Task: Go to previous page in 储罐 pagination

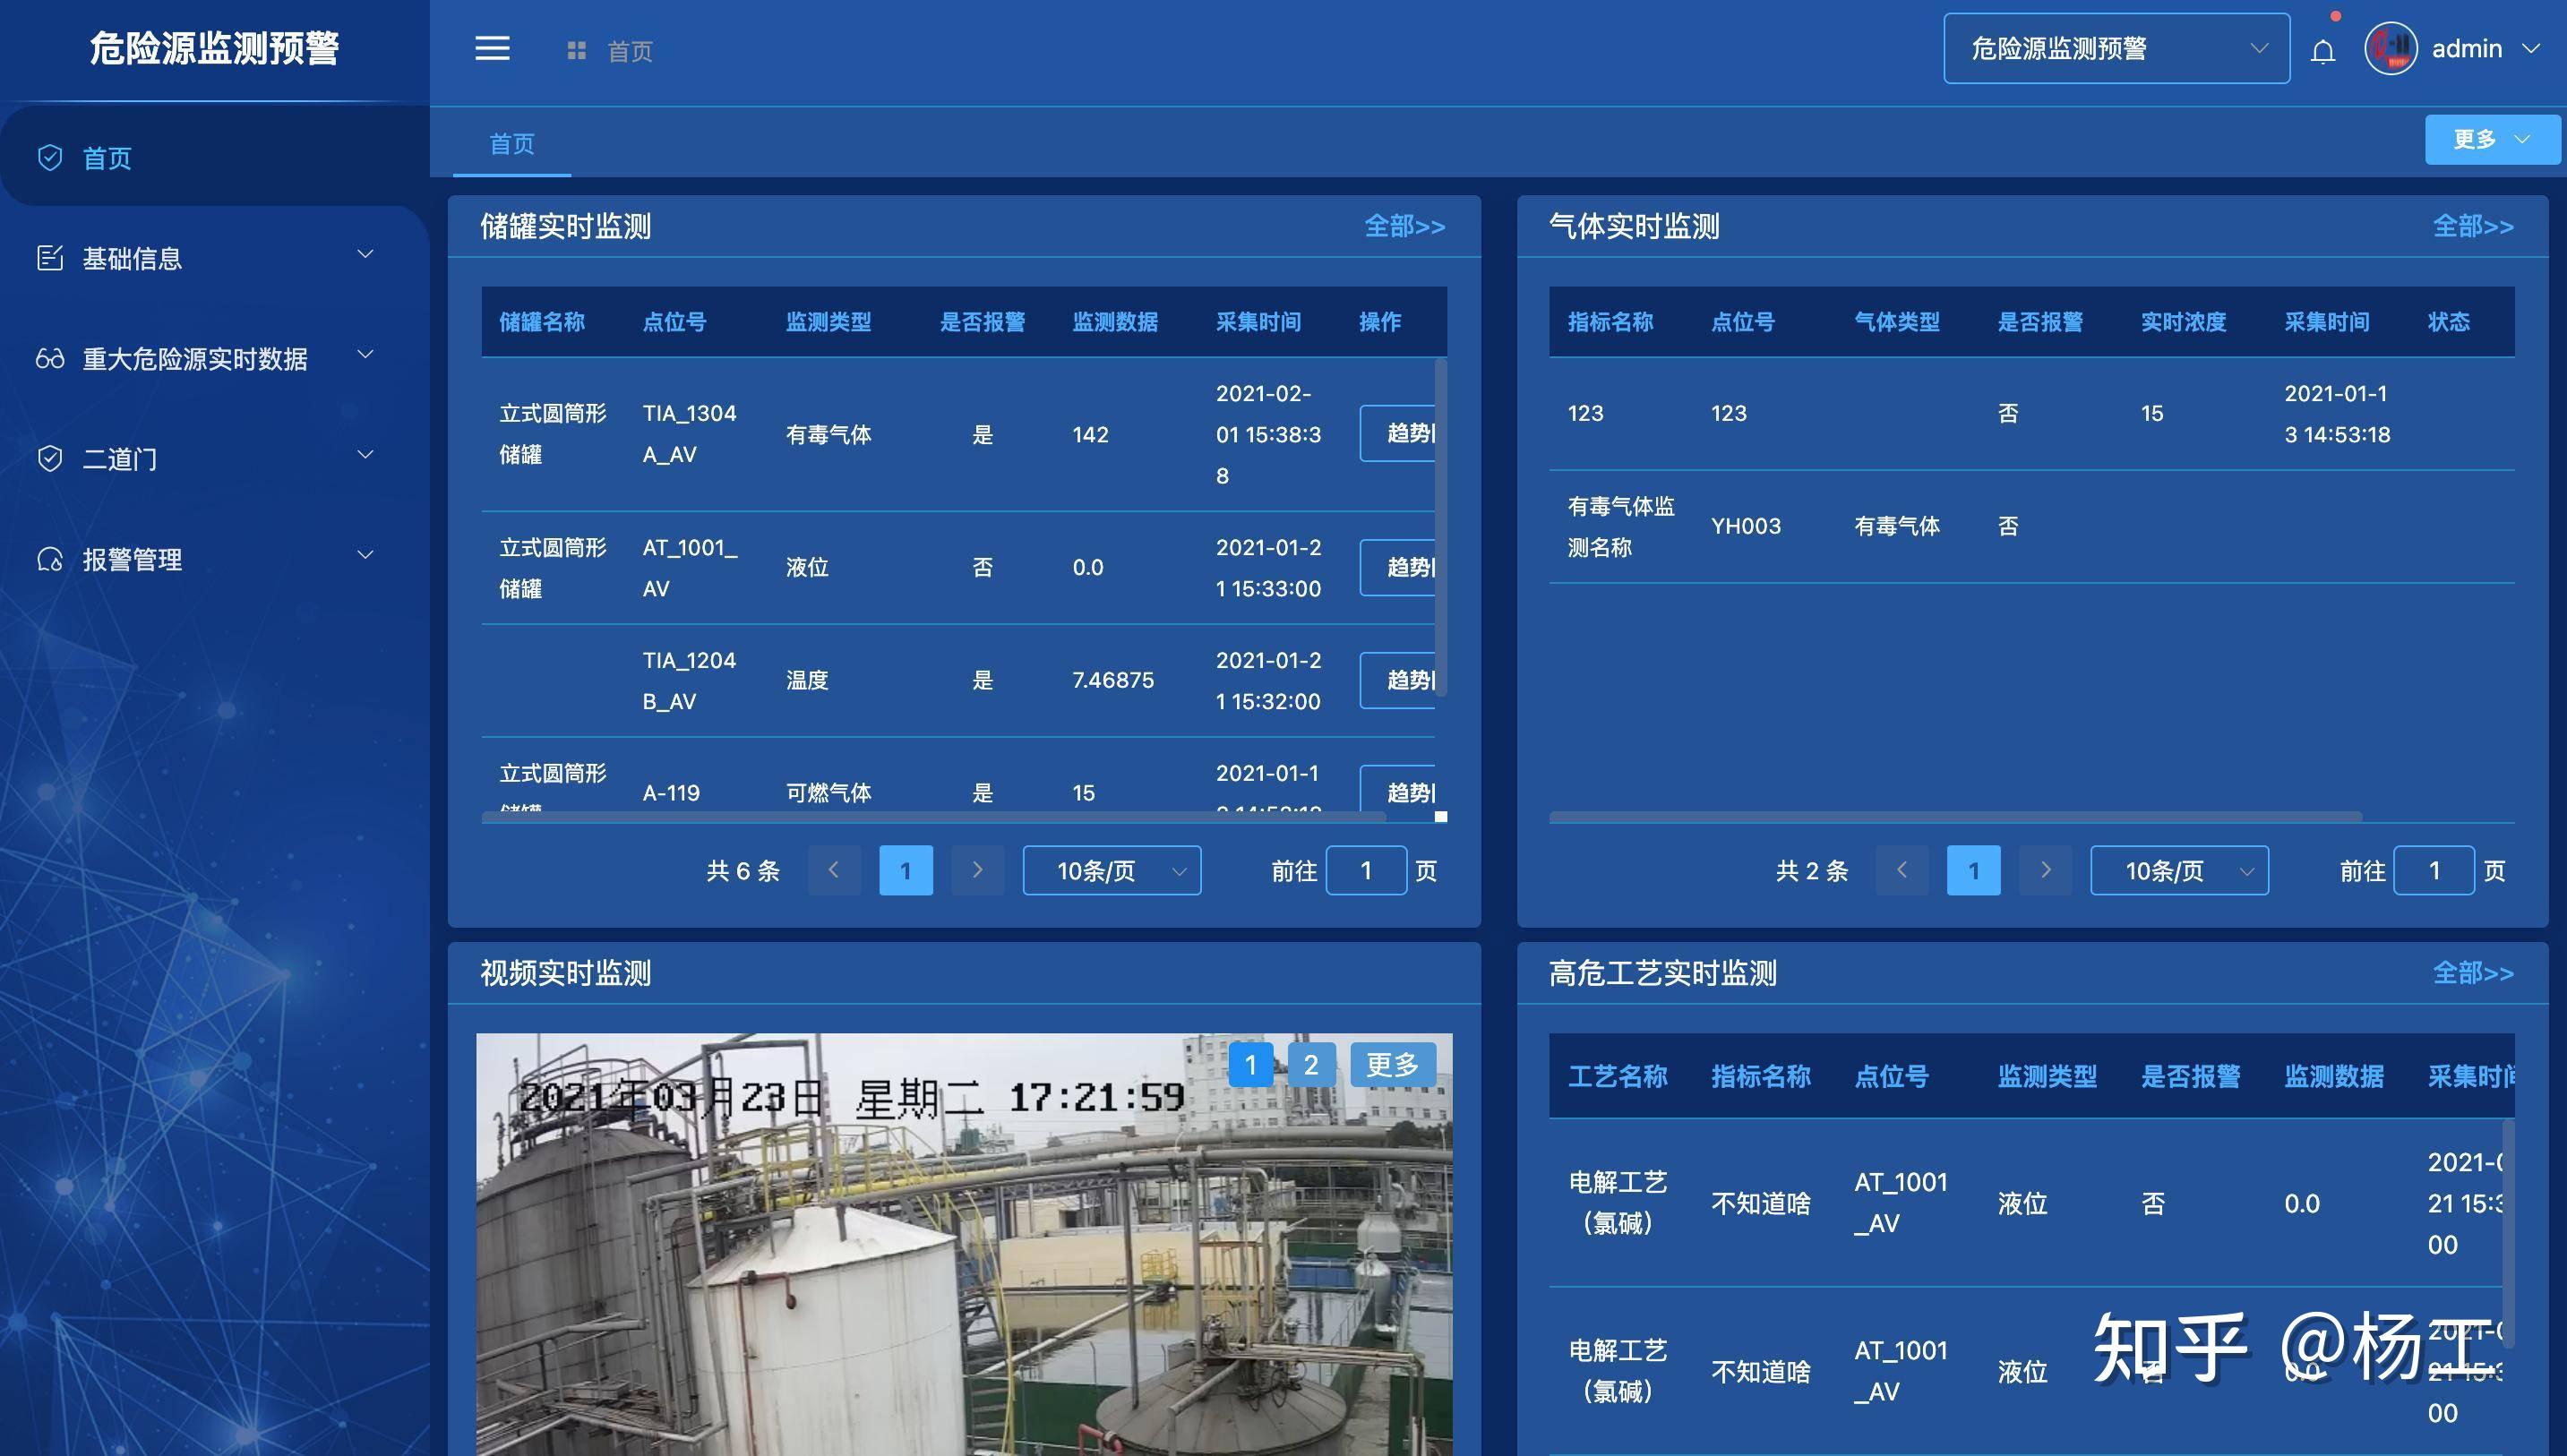Action: click(x=834, y=870)
